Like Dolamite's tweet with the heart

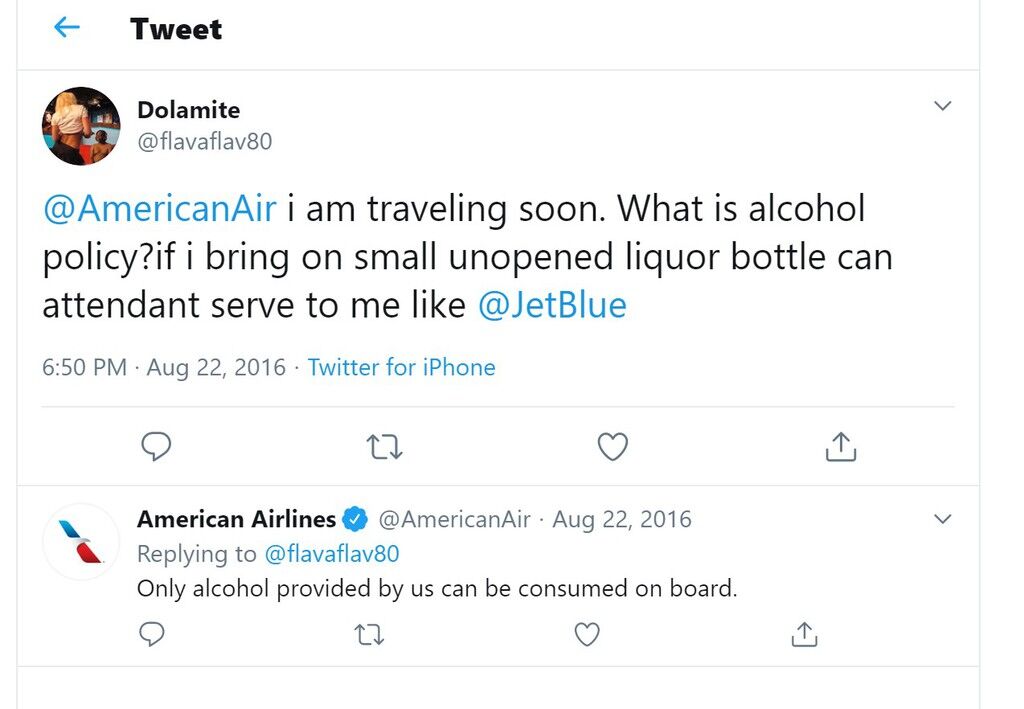point(613,447)
